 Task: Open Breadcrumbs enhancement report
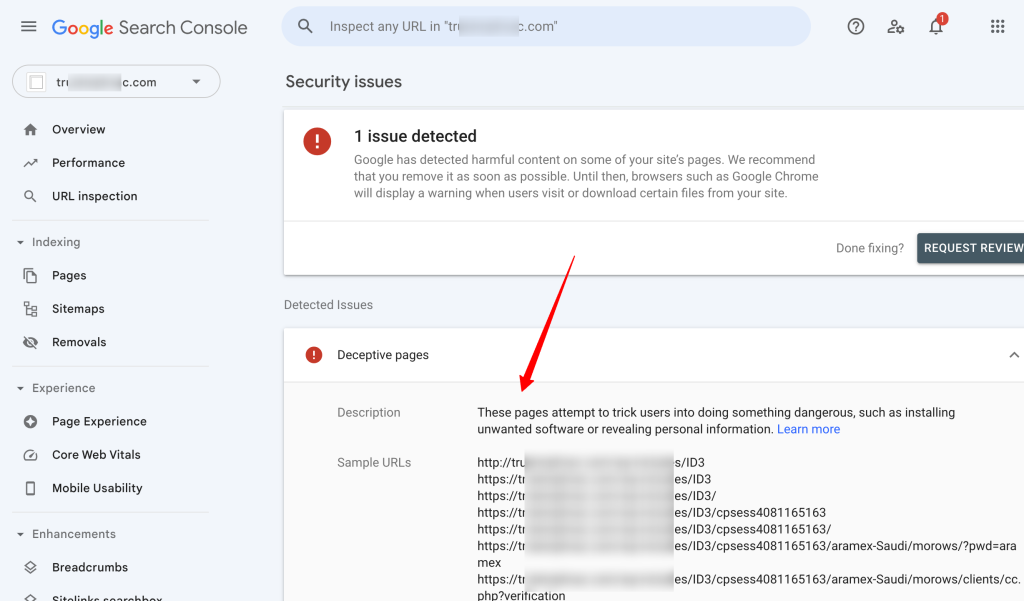click(90, 567)
